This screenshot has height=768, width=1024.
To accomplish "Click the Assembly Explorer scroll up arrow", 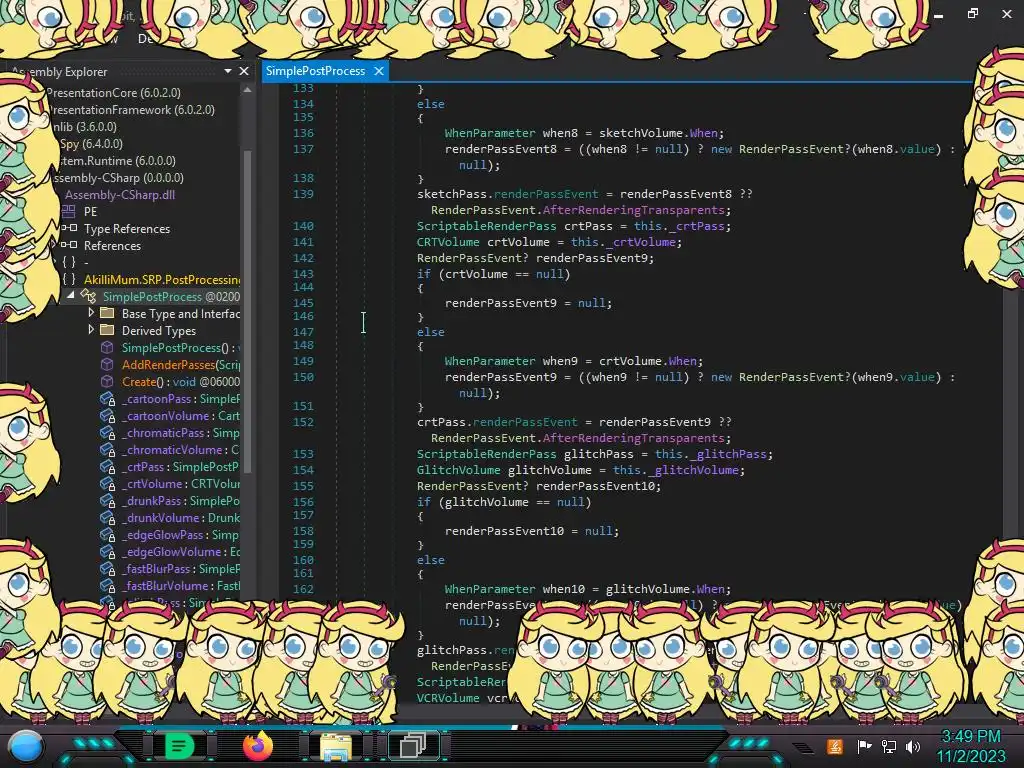I will point(248,91).
